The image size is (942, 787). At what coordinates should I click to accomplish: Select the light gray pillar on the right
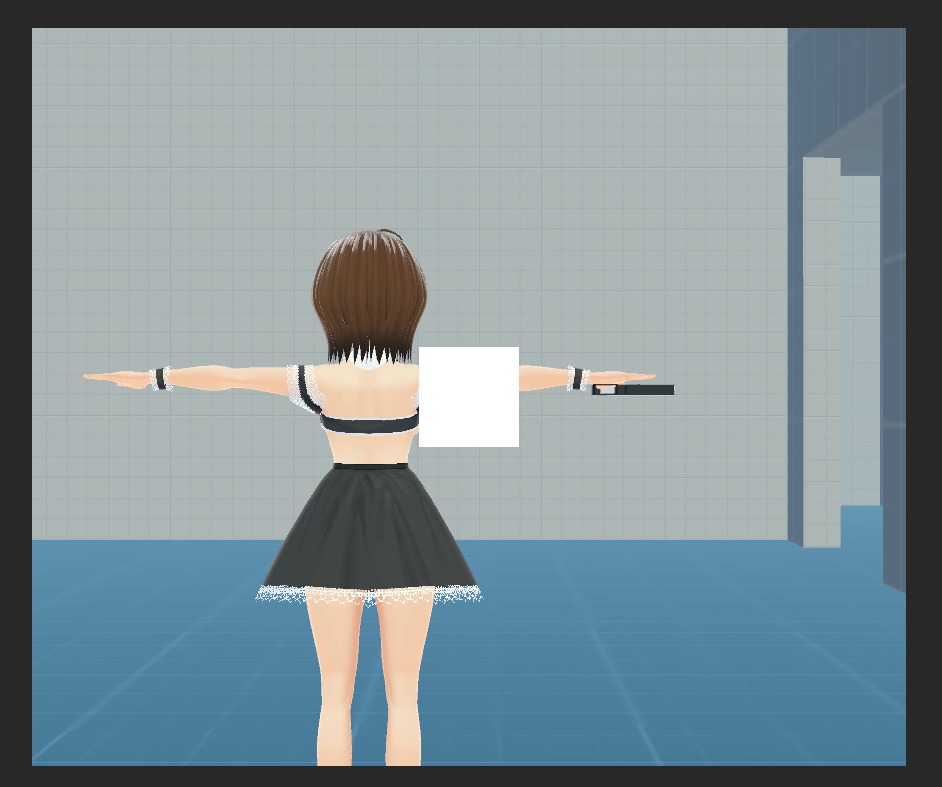pyautogui.click(x=821, y=350)
